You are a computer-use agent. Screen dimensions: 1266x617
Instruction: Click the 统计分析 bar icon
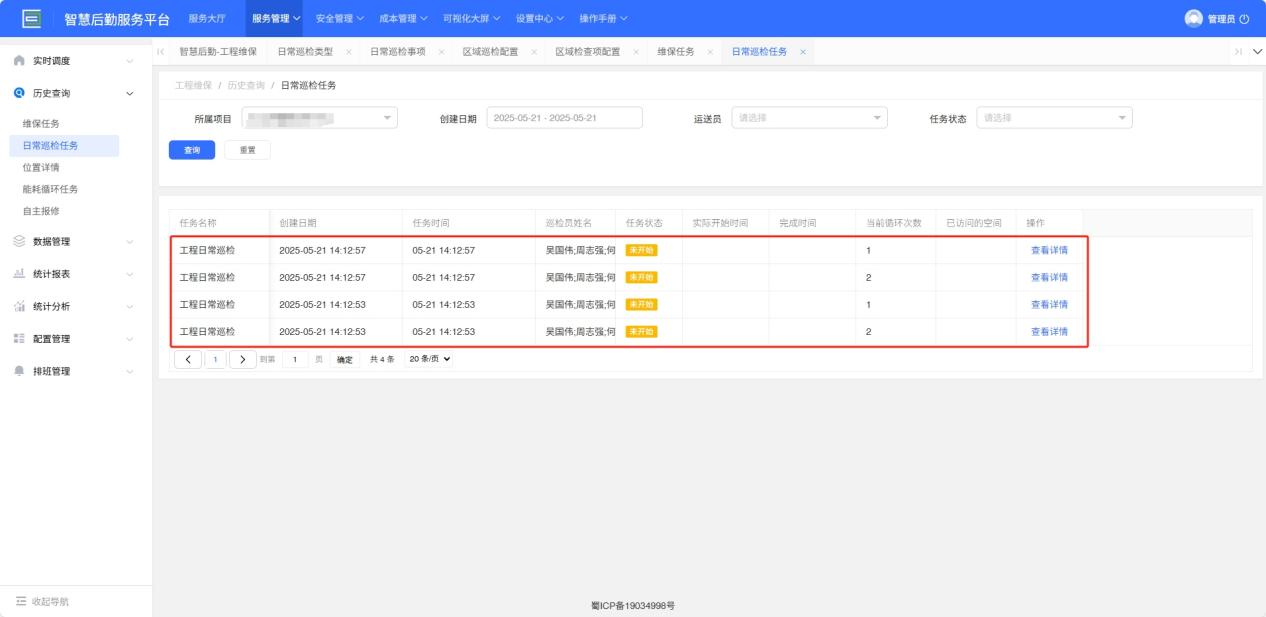pyautogui.click(x=20, y=306)
